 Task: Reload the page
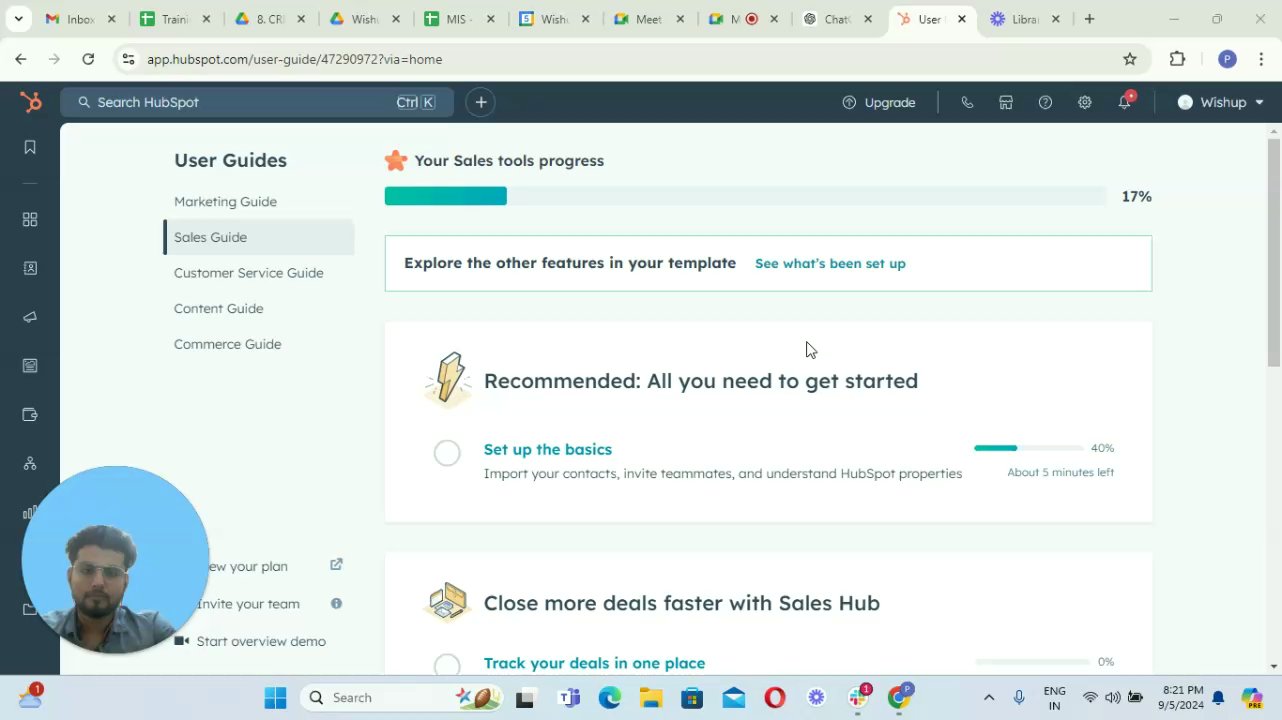click(x=88, y=59)
